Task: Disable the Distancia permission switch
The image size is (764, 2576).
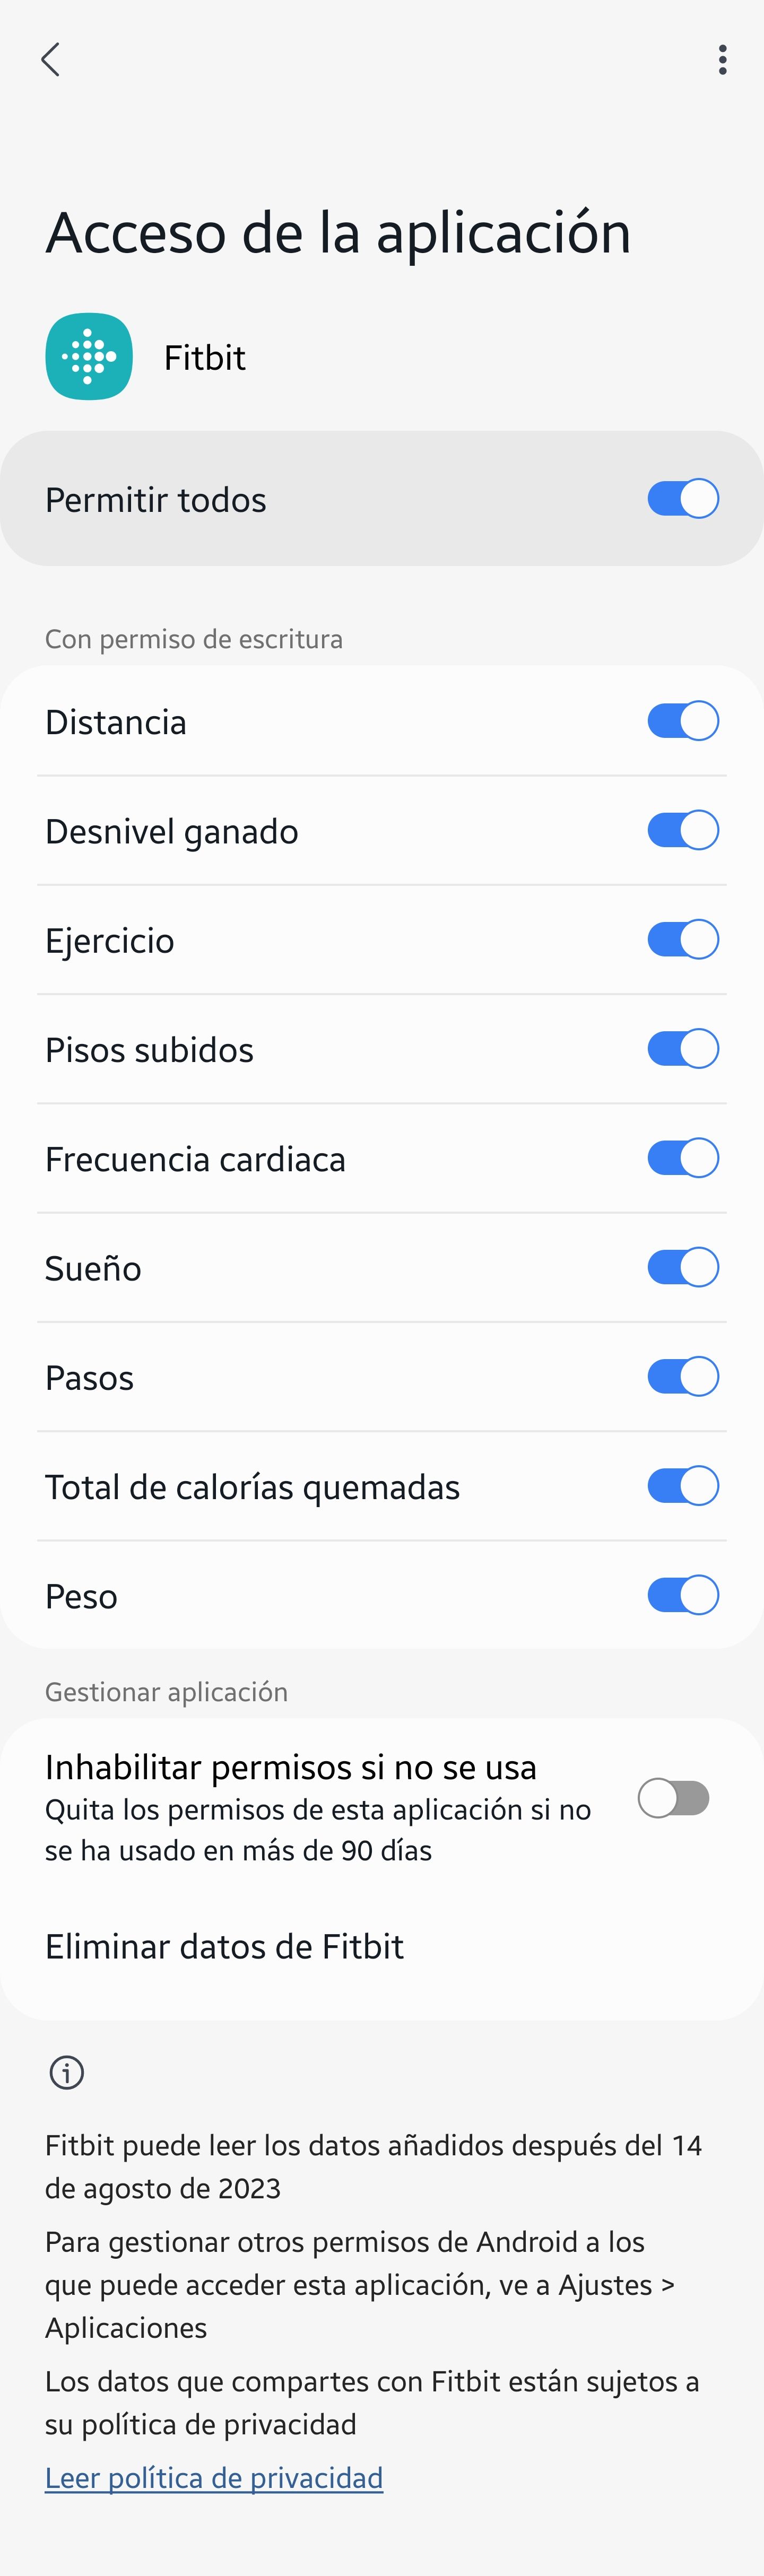Action: click(683, 721)
